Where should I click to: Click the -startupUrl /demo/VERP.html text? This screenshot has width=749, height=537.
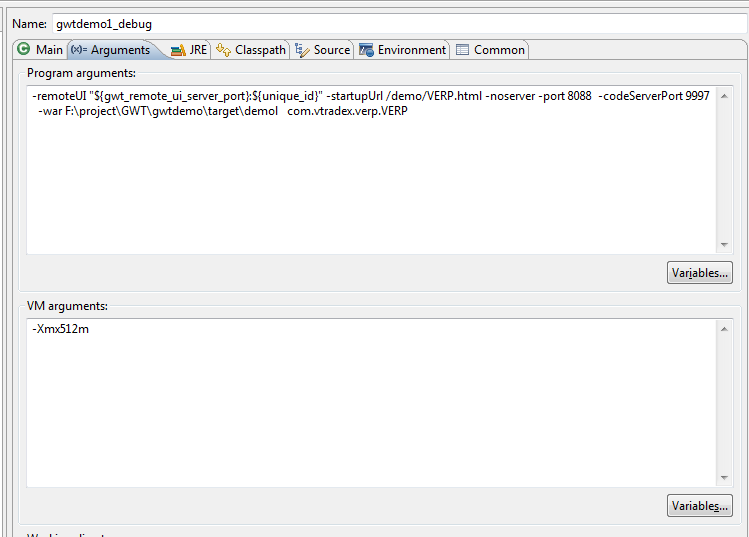404,96
